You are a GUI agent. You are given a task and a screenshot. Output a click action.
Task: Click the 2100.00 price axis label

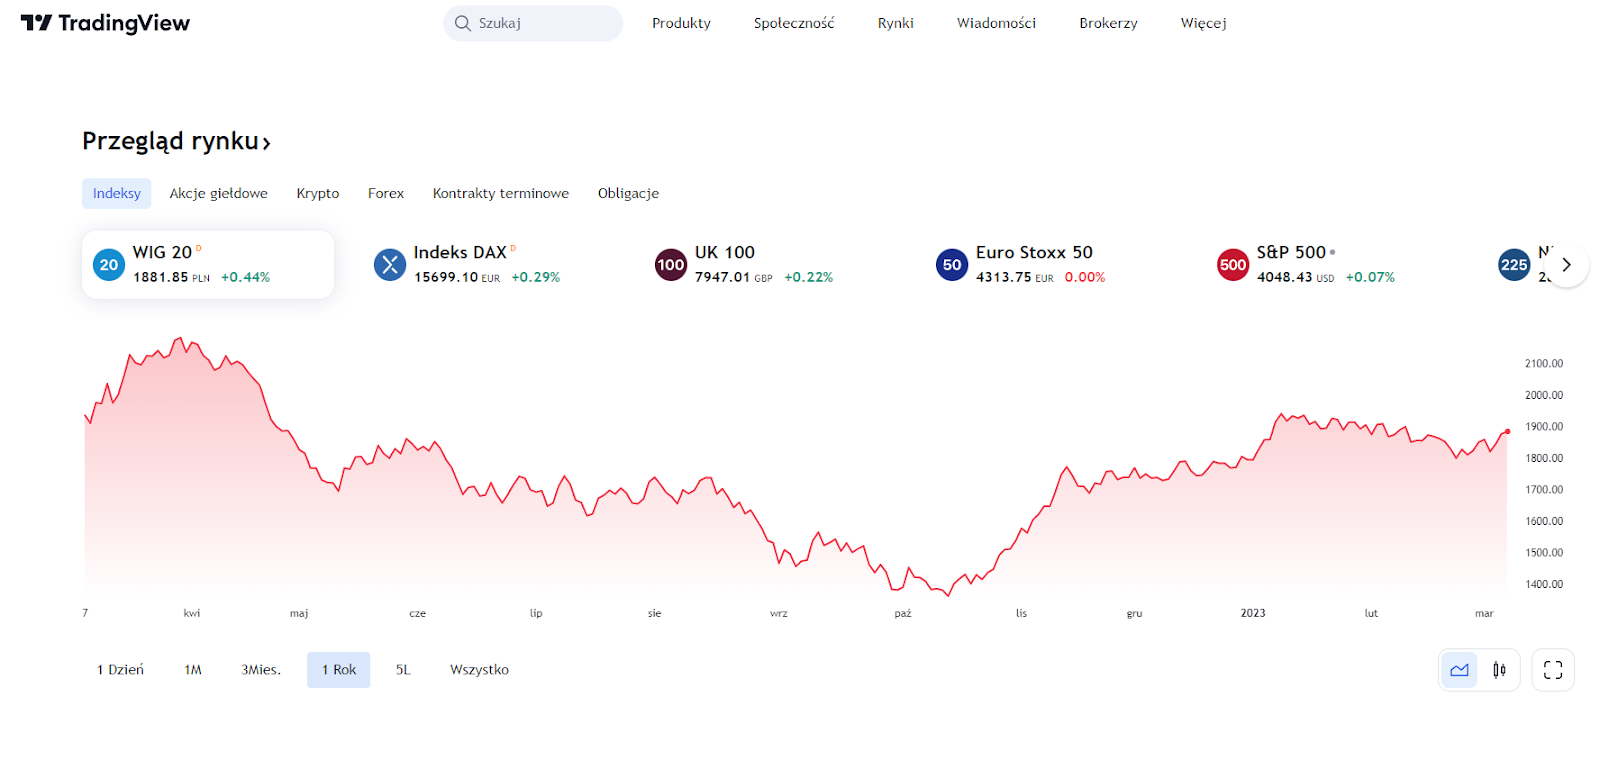coord(1543,364)
